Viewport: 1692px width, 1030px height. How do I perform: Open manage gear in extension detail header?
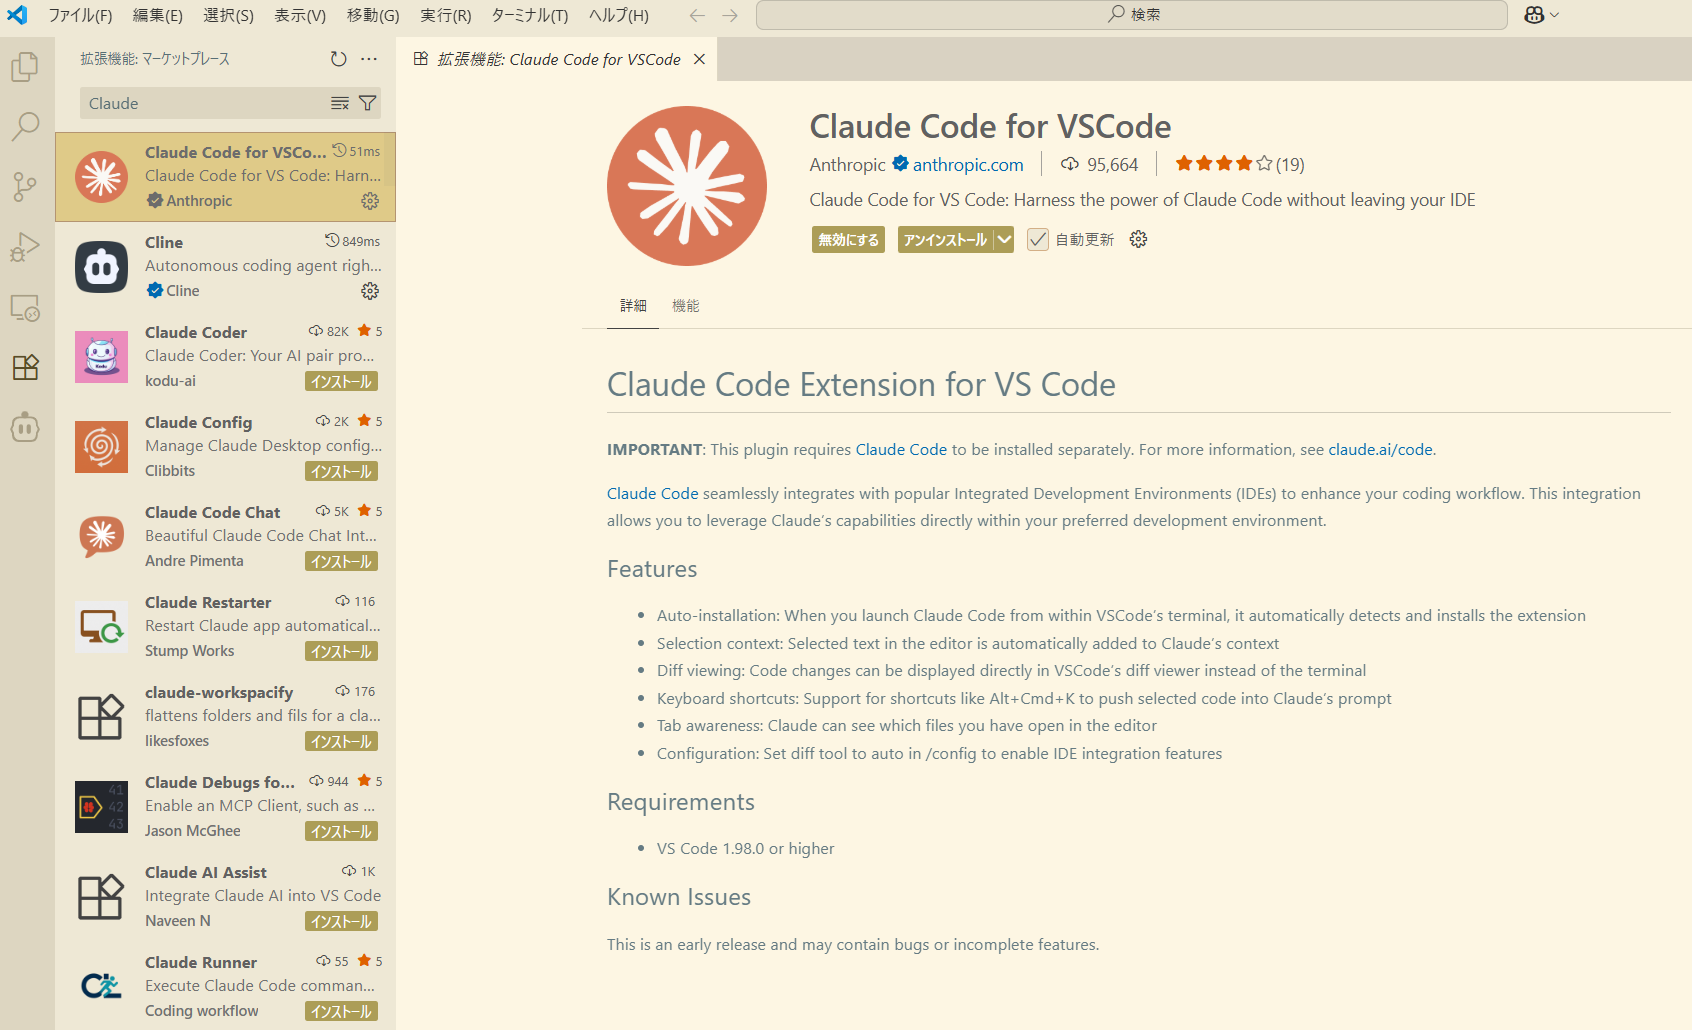point(1138,239)
